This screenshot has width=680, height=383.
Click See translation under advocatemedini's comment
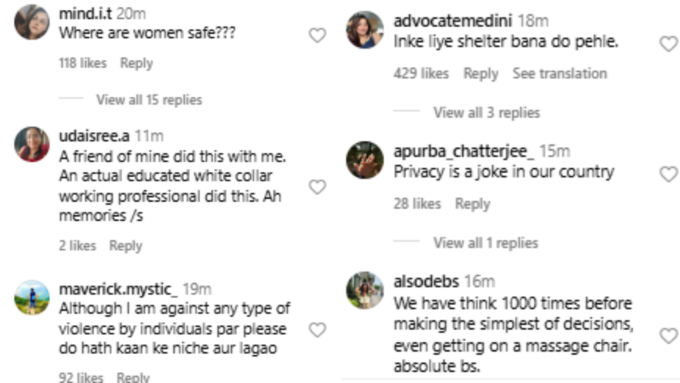pyautogui.click(x=560, y=74)
